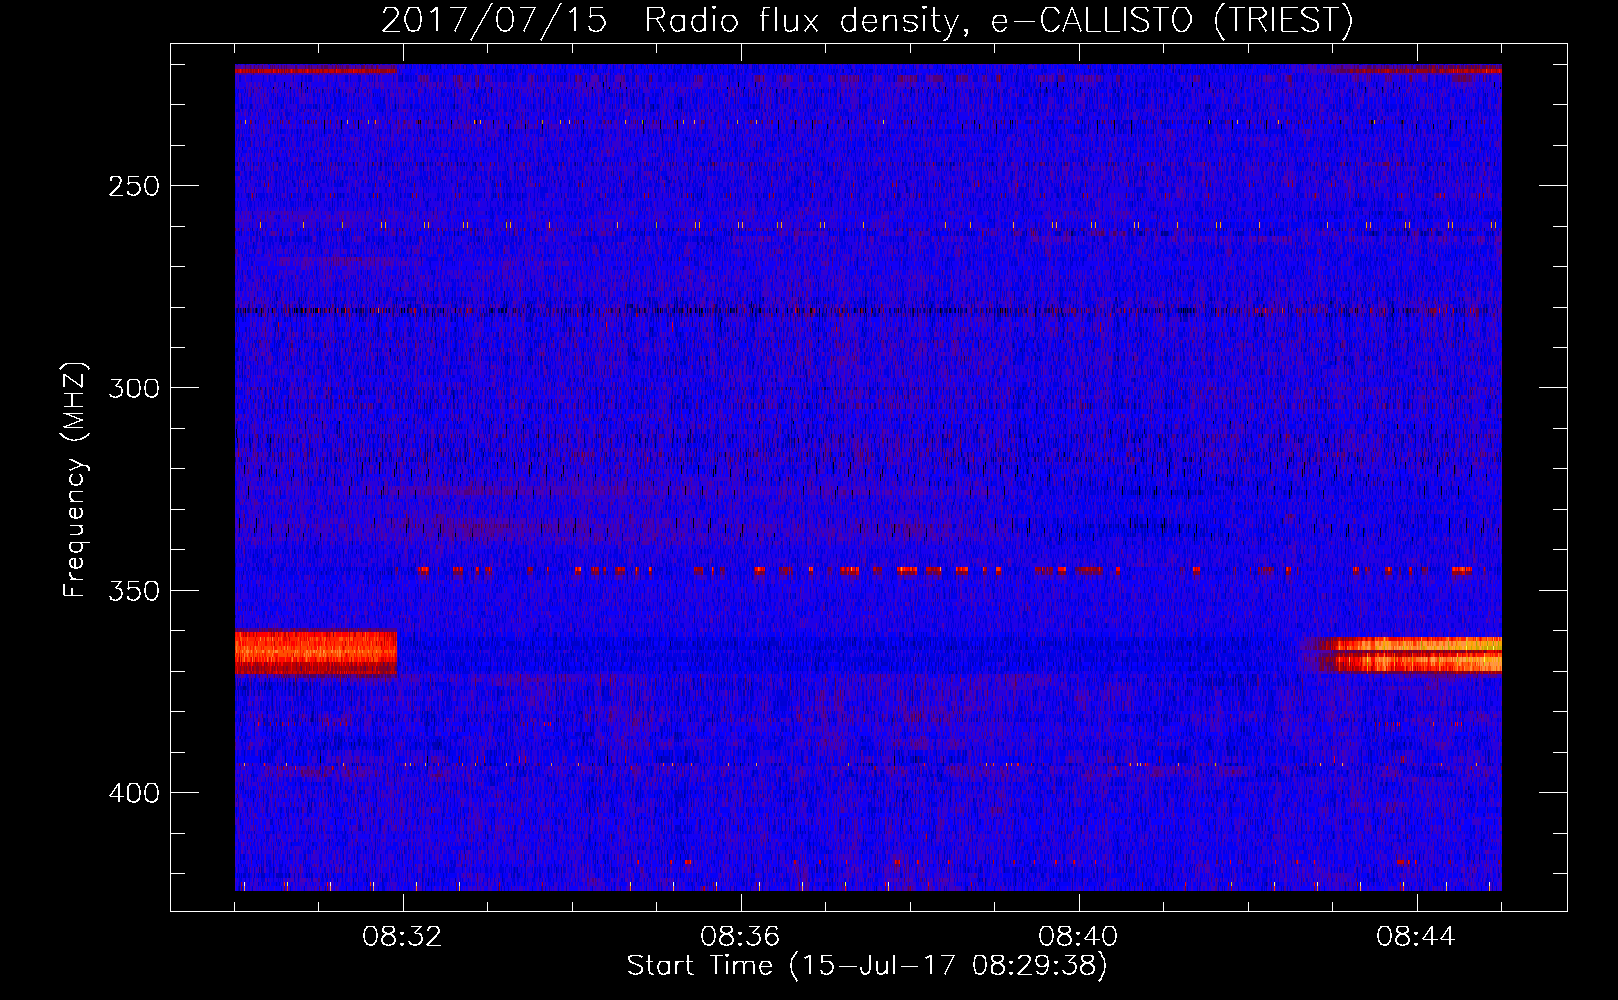The height and width of the screenshot is (1000, 1618).
Task: Click the 400 frequency tick label
Action: [134, 793]
